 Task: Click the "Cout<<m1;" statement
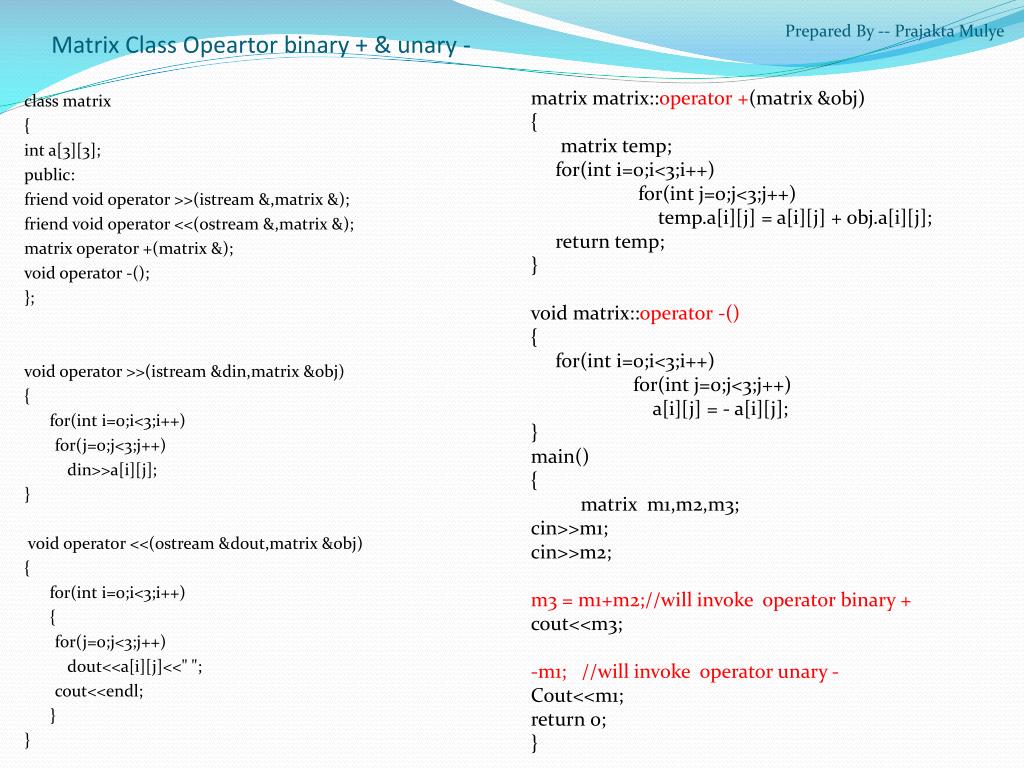577,696
